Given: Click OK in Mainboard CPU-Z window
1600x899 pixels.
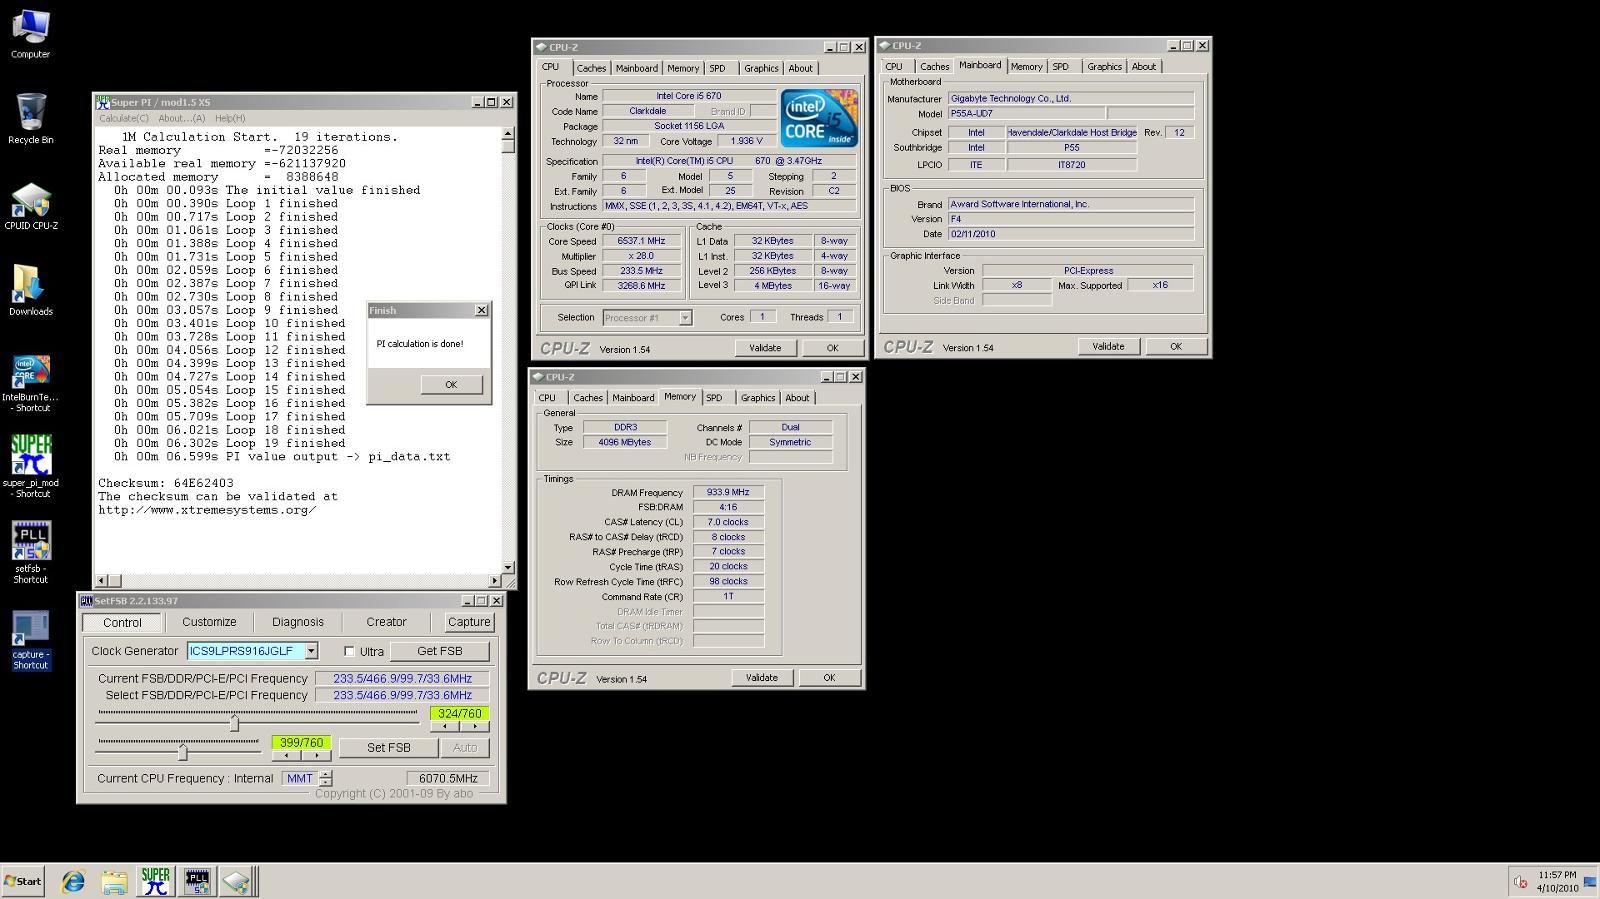Looking at the screenshot, I should tap(1176, 347).
